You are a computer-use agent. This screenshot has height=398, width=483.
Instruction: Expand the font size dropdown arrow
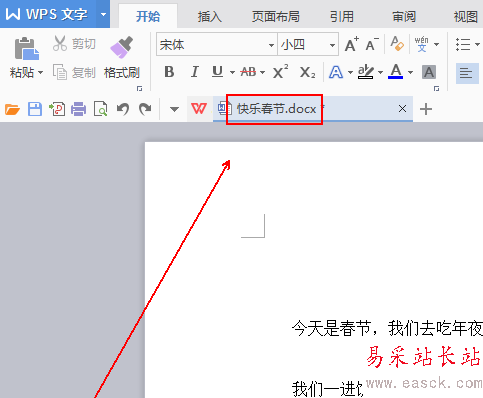pos(332,45)
